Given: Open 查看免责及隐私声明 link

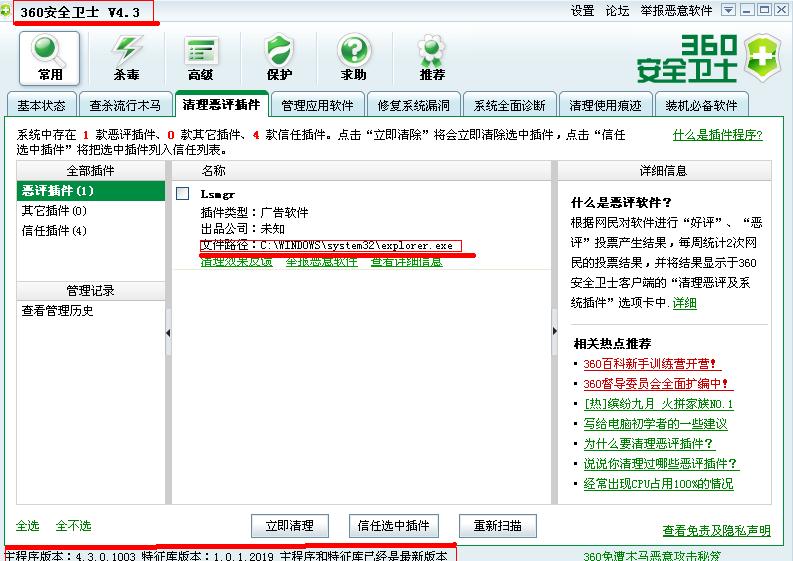Looking at the screenshot, I should pyautogui.click(x=717, y=531).
